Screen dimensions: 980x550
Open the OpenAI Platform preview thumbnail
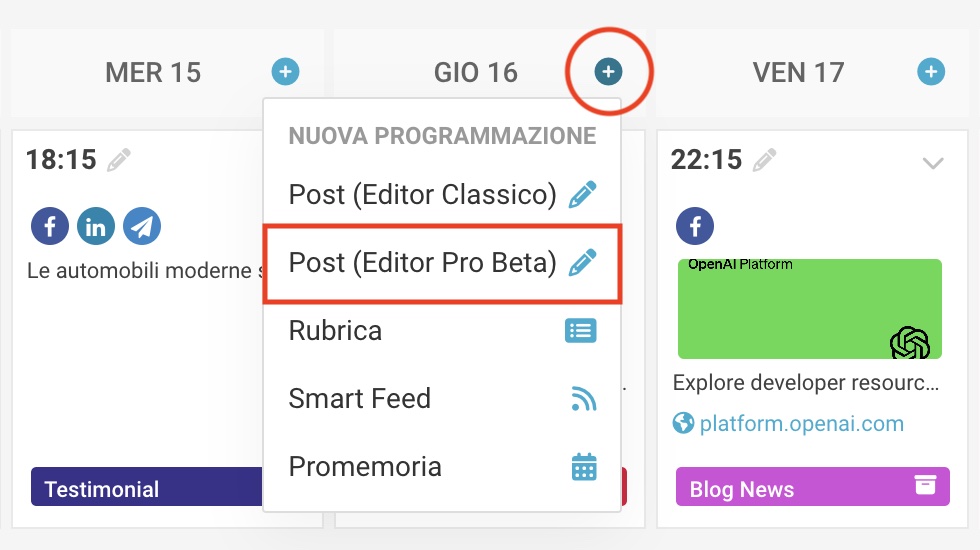pos(809,308)
